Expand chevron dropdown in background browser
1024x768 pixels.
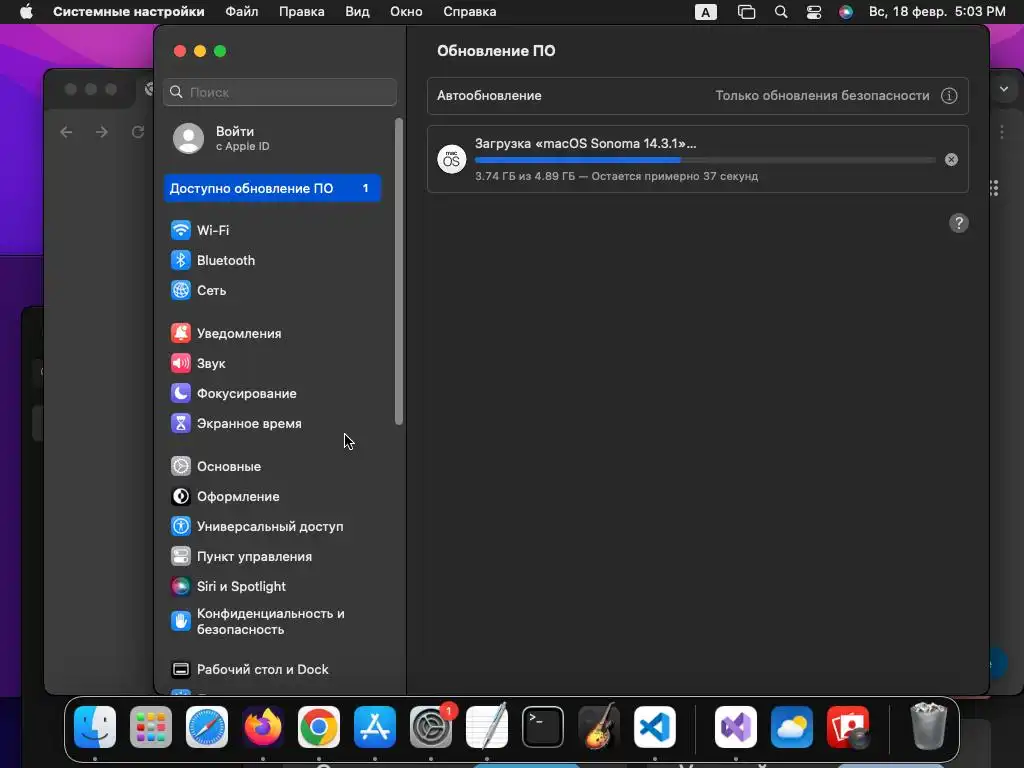click(1004, 89)
